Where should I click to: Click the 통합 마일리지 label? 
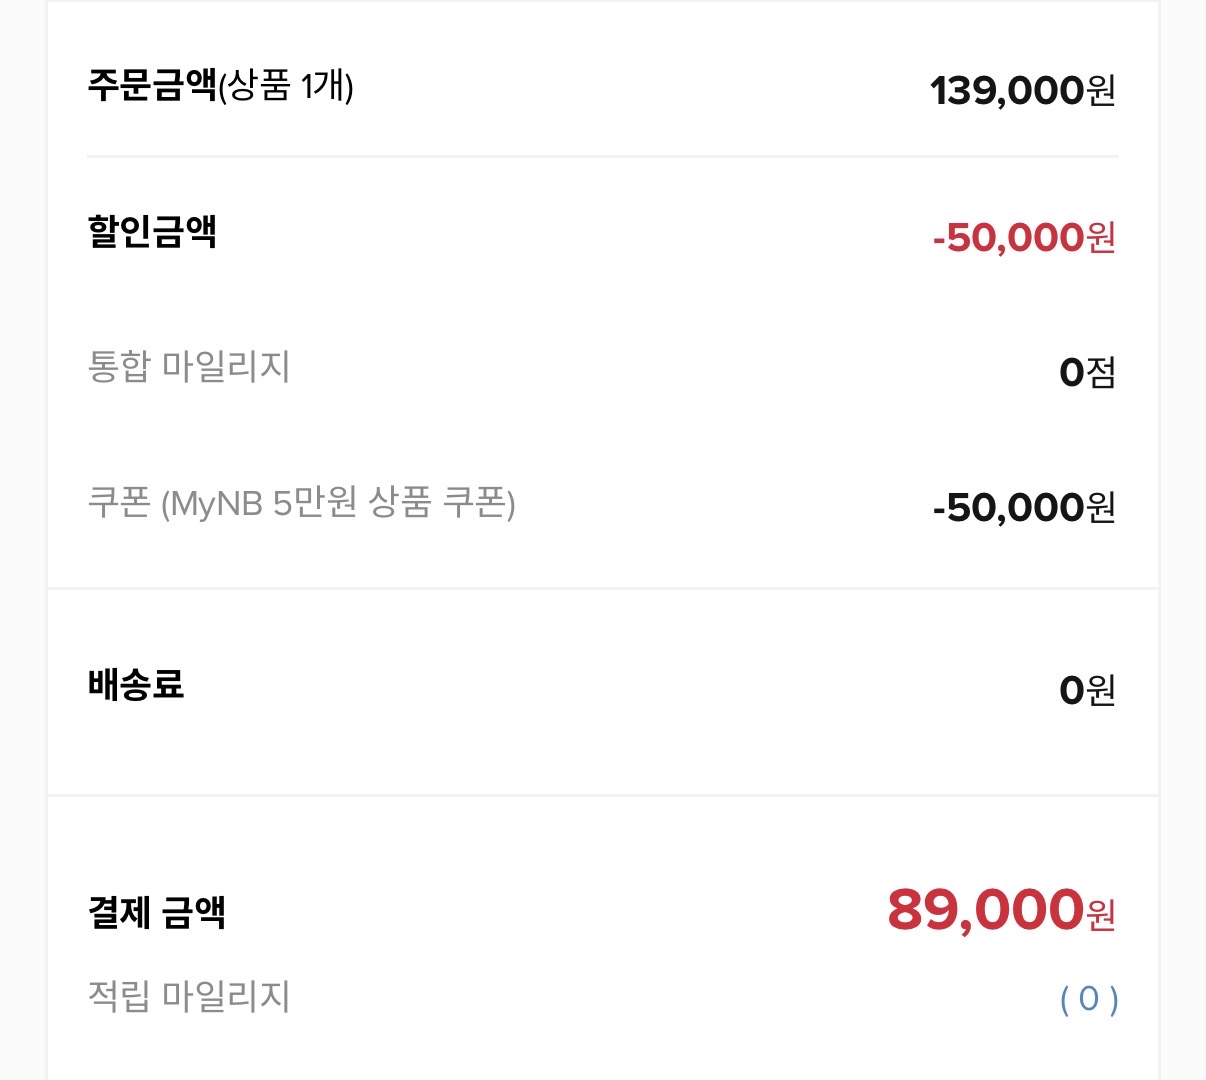(189, 366)
